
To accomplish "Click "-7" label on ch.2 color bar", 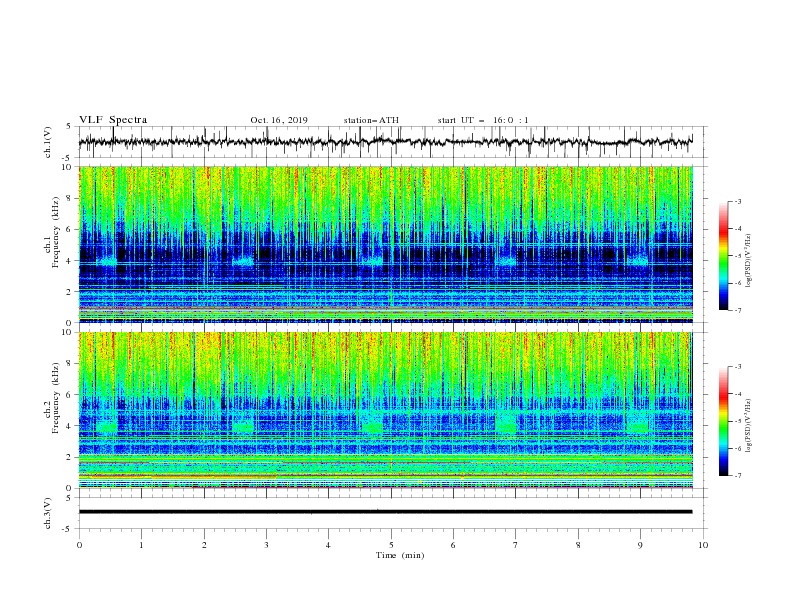I will pyautogui.click(x=737, y=476).
